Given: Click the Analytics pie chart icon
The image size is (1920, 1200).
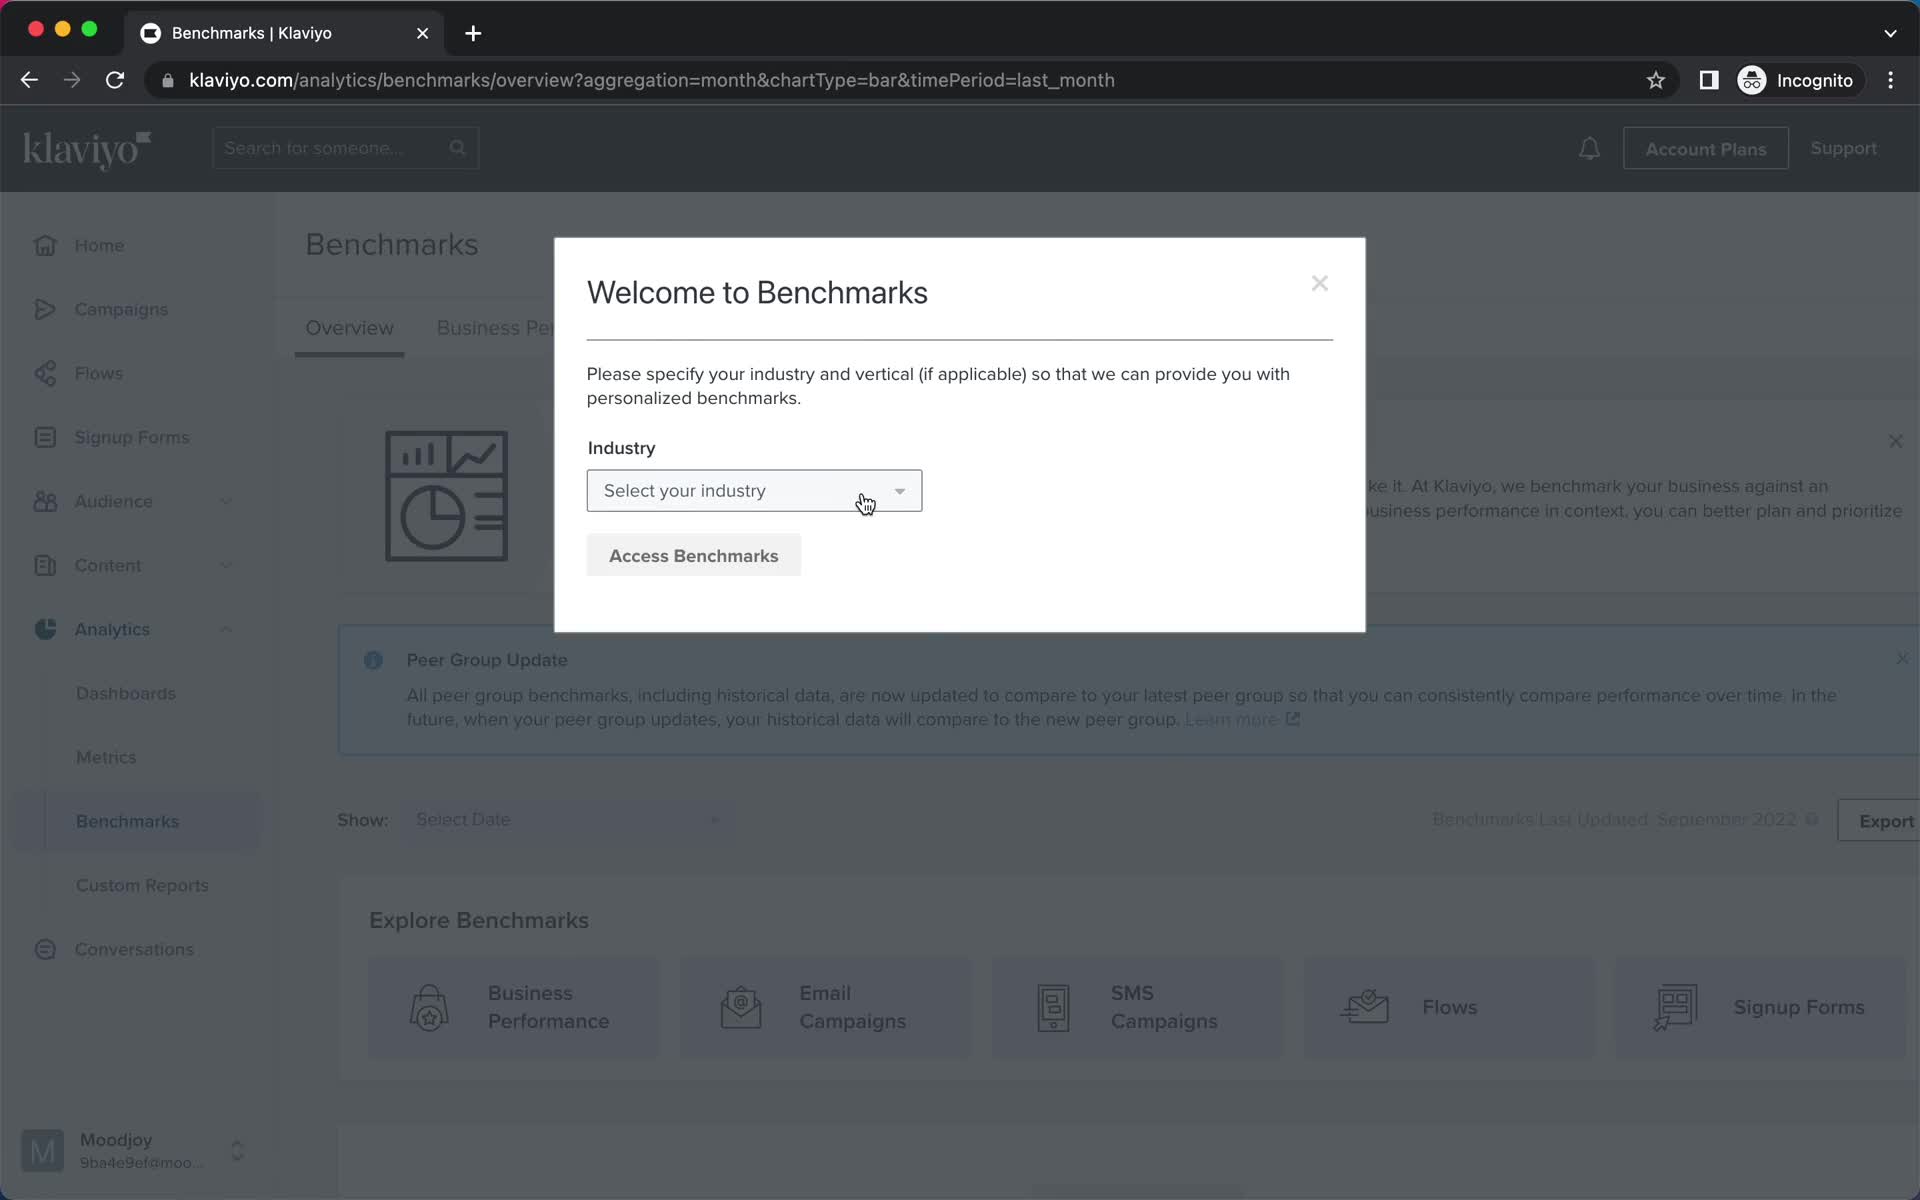Looking at the screenshot, I should 45,629.
